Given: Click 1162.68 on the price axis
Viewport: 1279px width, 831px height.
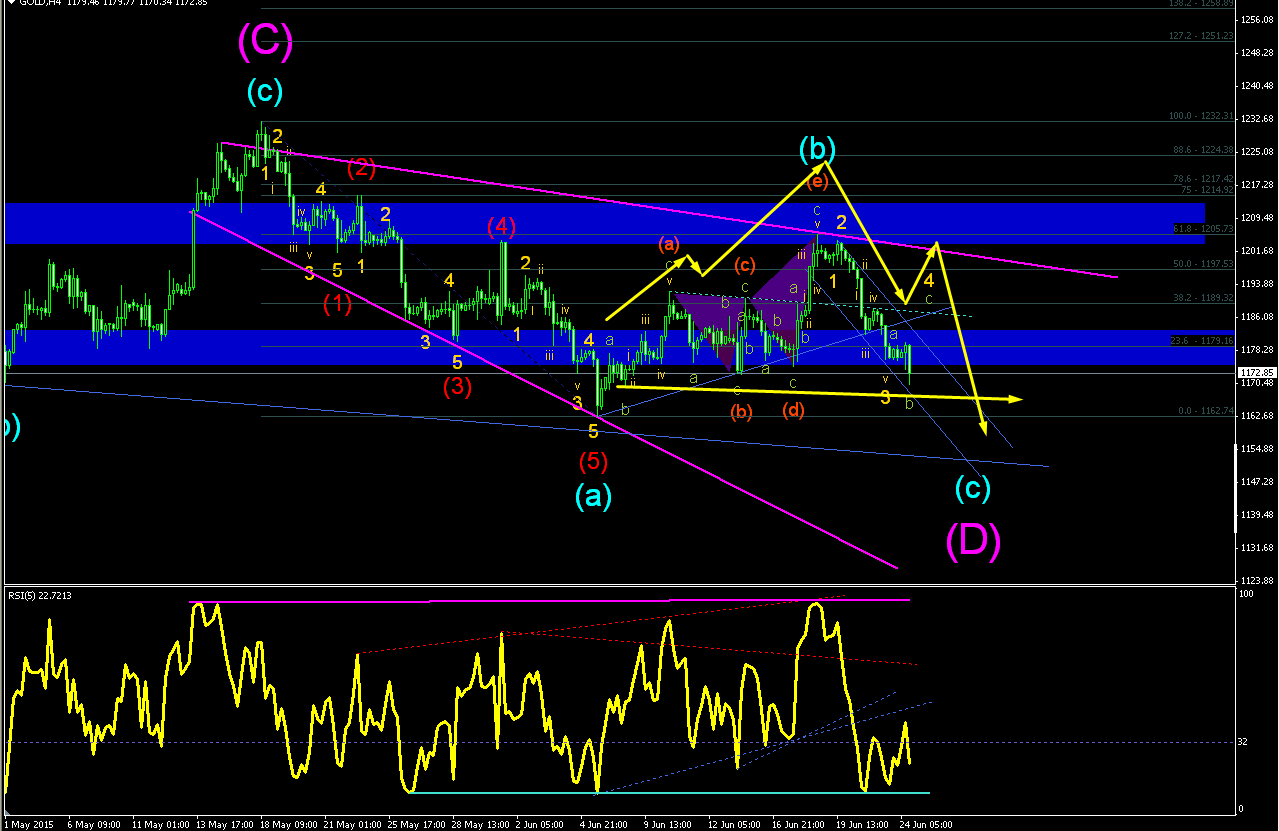Looking at the screenshot, I should 1257,416.
